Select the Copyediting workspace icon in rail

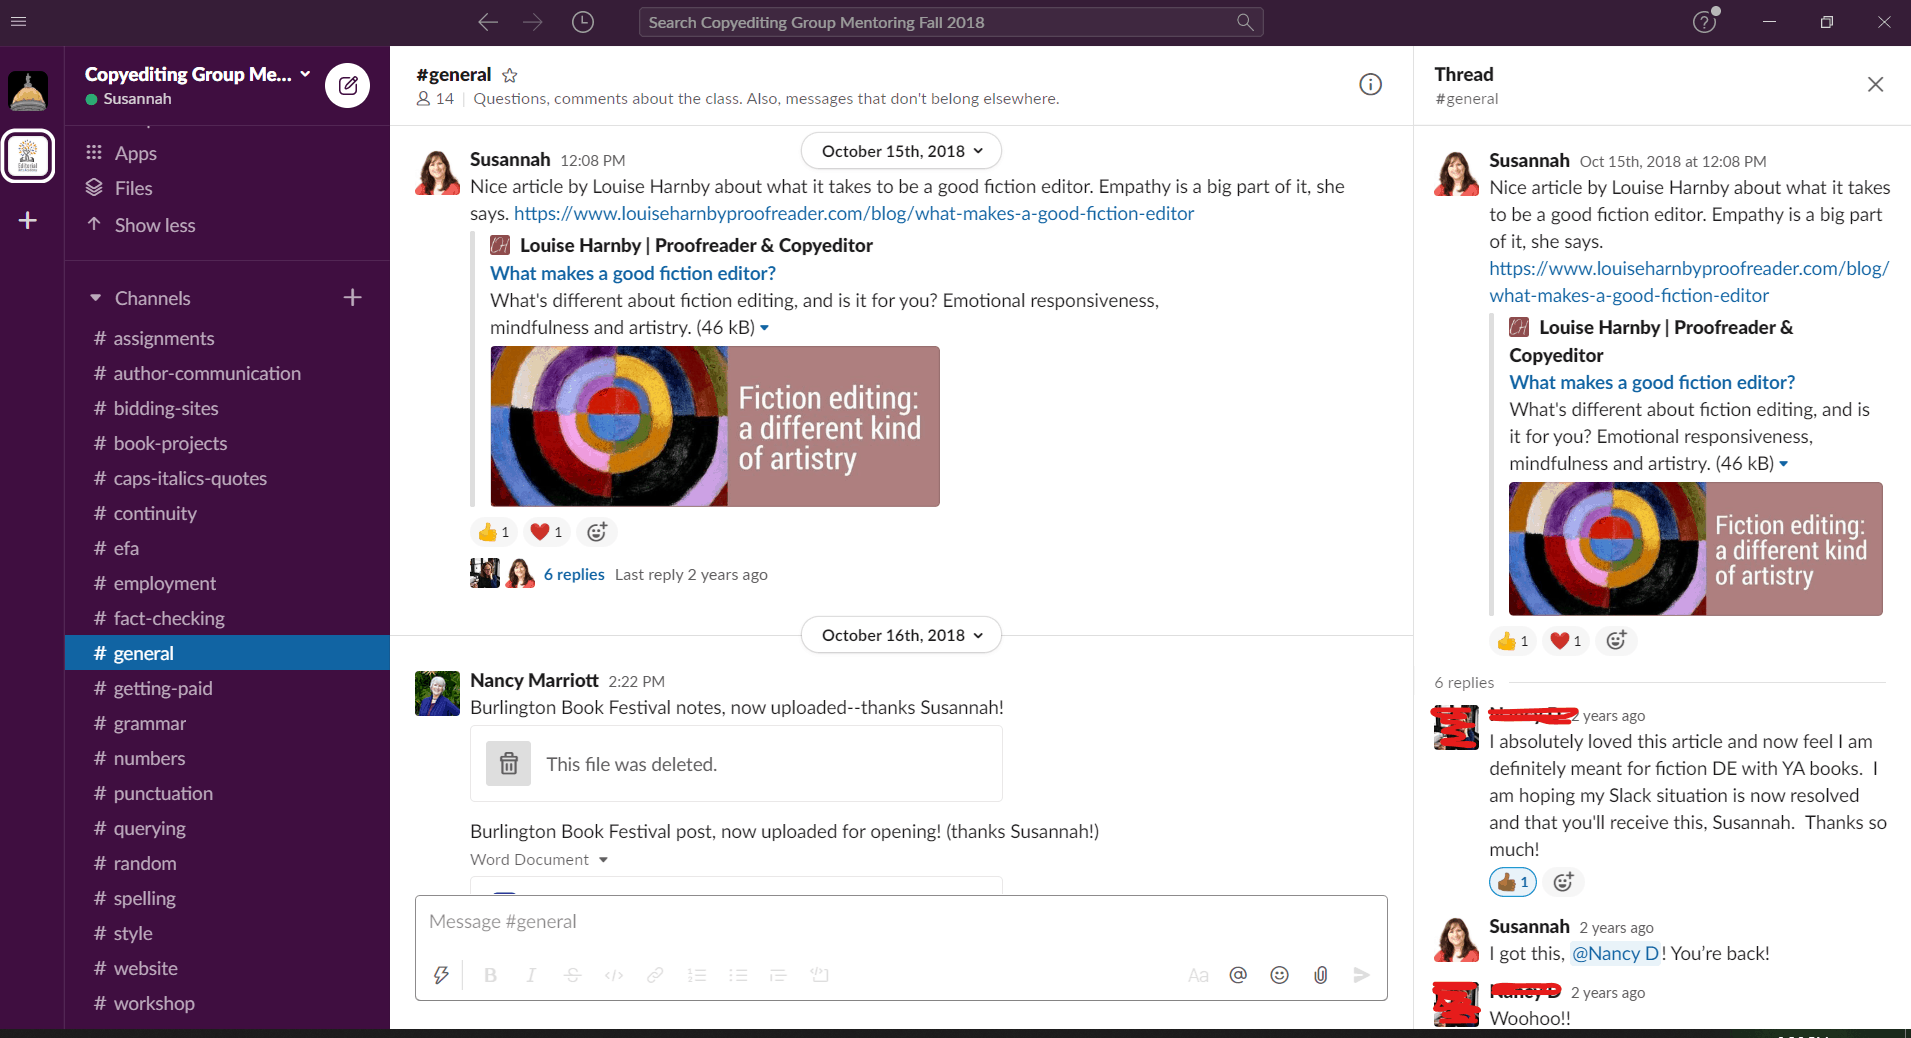pyautogui.click(x=28, y=156)
